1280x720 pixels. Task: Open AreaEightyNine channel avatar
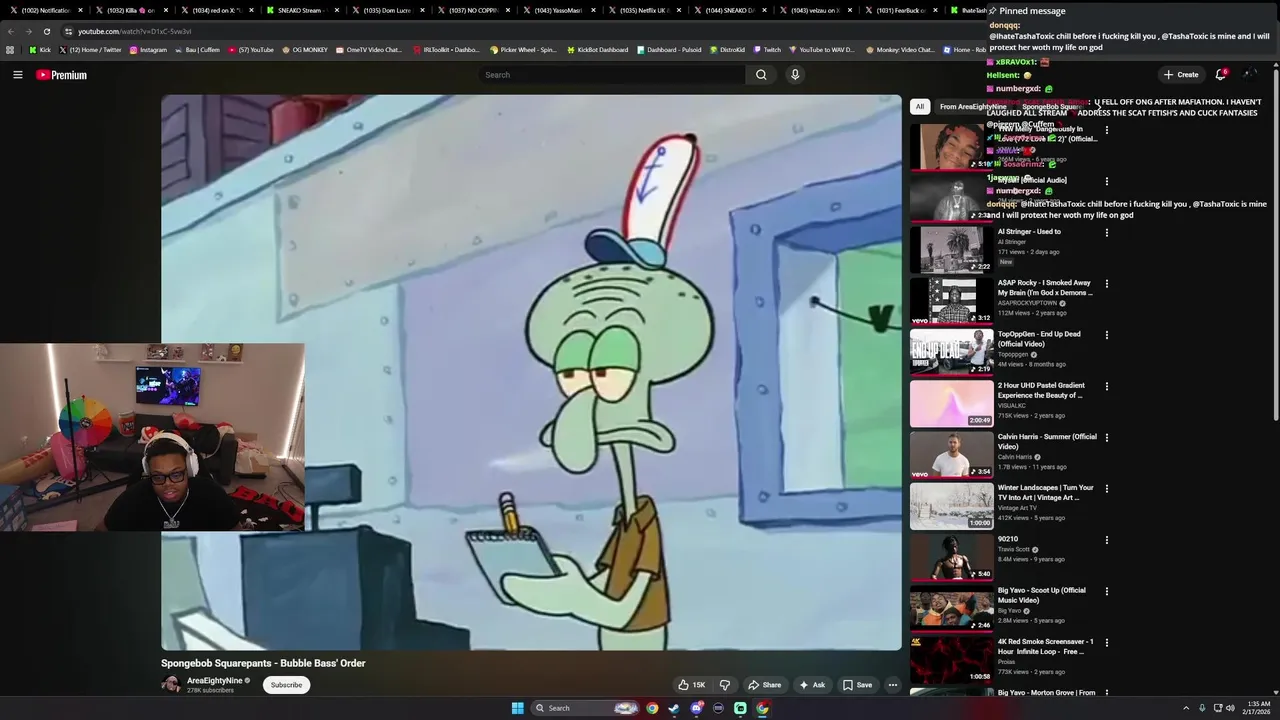[171, 685]
